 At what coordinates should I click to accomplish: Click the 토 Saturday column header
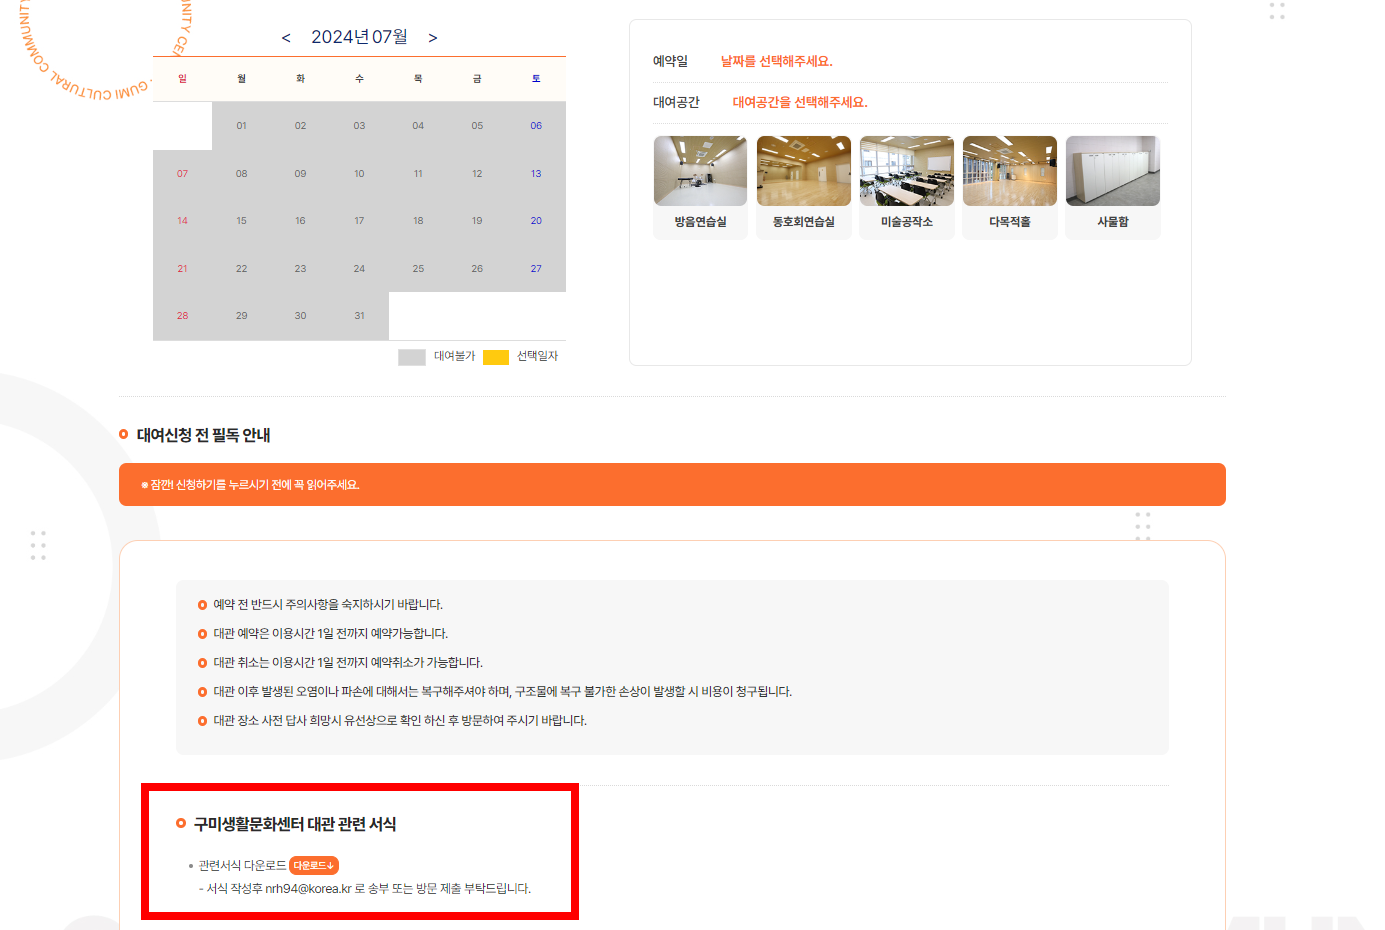[536, 79]
